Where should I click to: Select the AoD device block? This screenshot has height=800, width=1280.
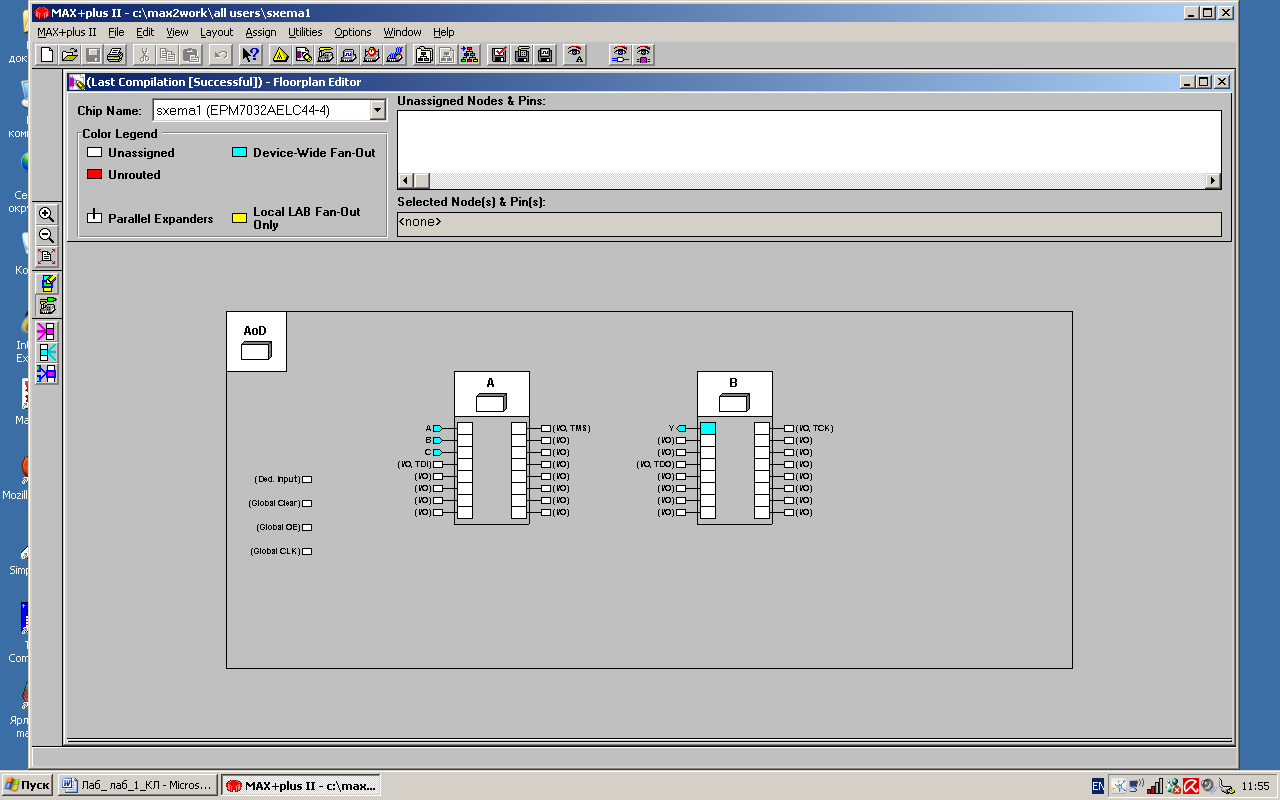[x=256, y=341]
